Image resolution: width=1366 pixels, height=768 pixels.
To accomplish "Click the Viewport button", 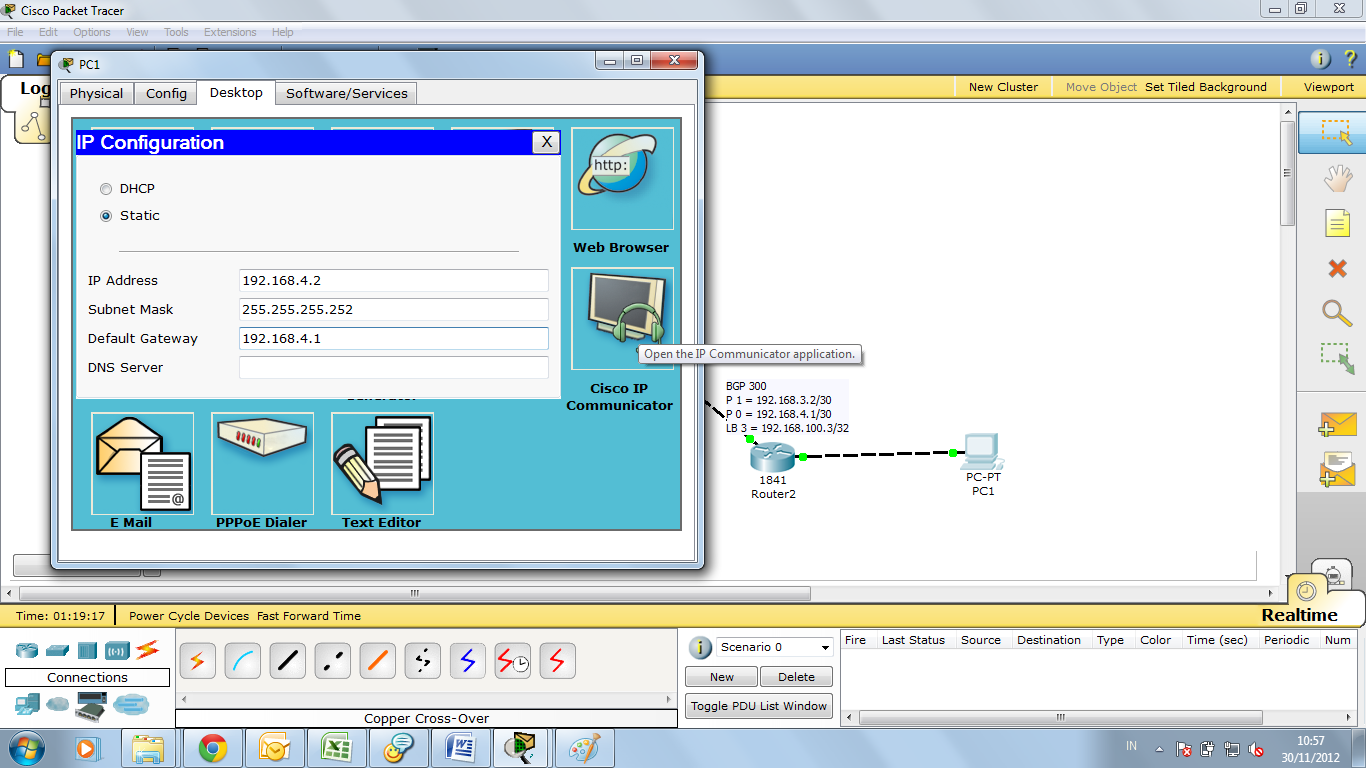I will pyautogui.click(x=1328, y=87).
